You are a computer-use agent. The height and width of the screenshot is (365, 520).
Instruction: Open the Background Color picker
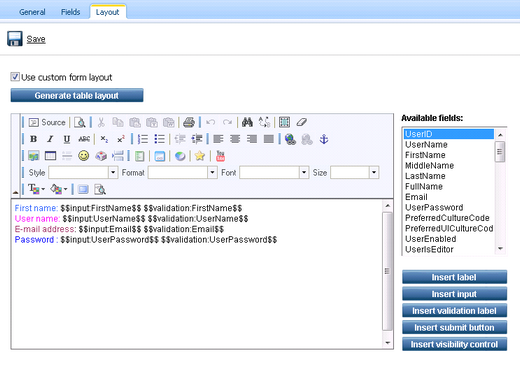[59, 189]
